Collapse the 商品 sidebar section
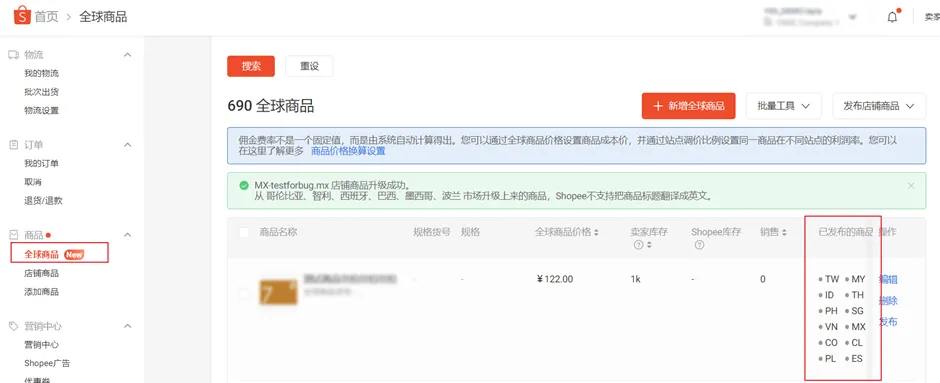Image resolution: width=940 pixels, height=383 pixels. pos(127,235)
